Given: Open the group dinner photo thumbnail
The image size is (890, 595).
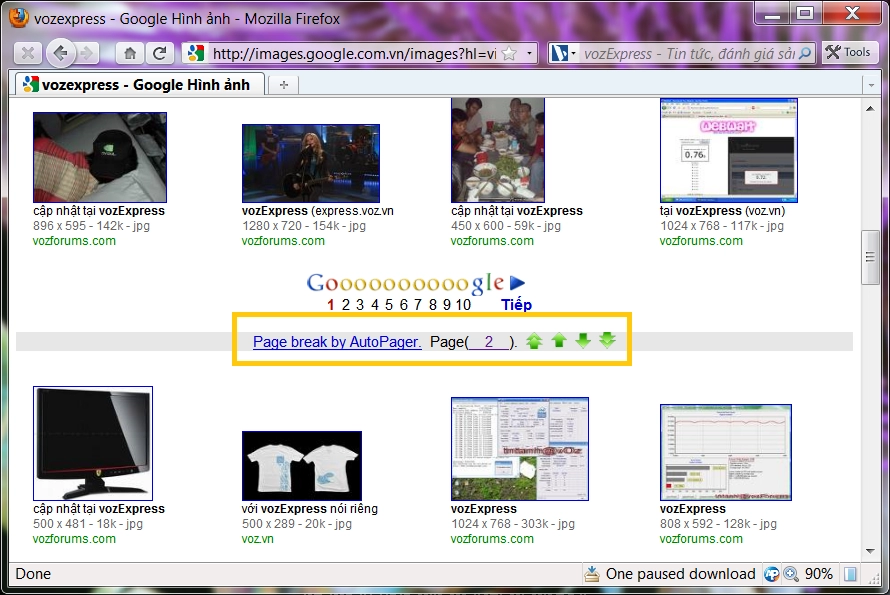Looking at the screenshot, I should (498, 150).
